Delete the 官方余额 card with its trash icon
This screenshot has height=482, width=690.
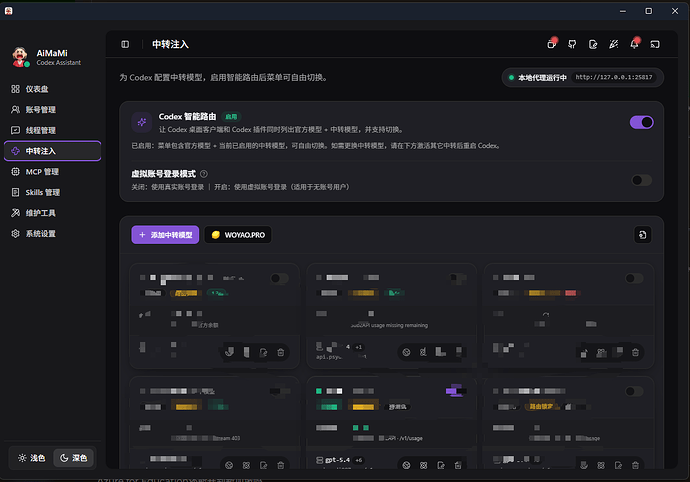[281, 353]
